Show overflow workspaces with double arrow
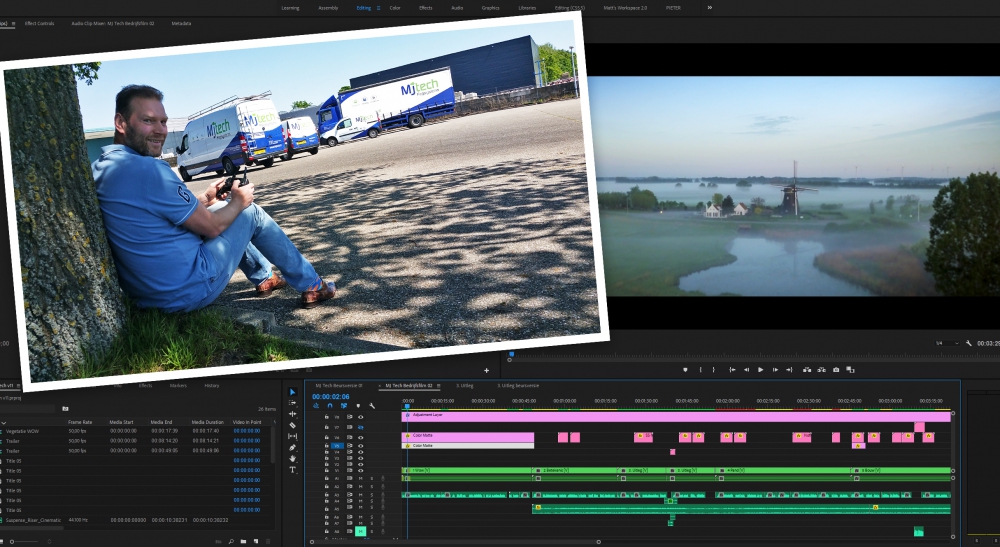 coord(710,8)
